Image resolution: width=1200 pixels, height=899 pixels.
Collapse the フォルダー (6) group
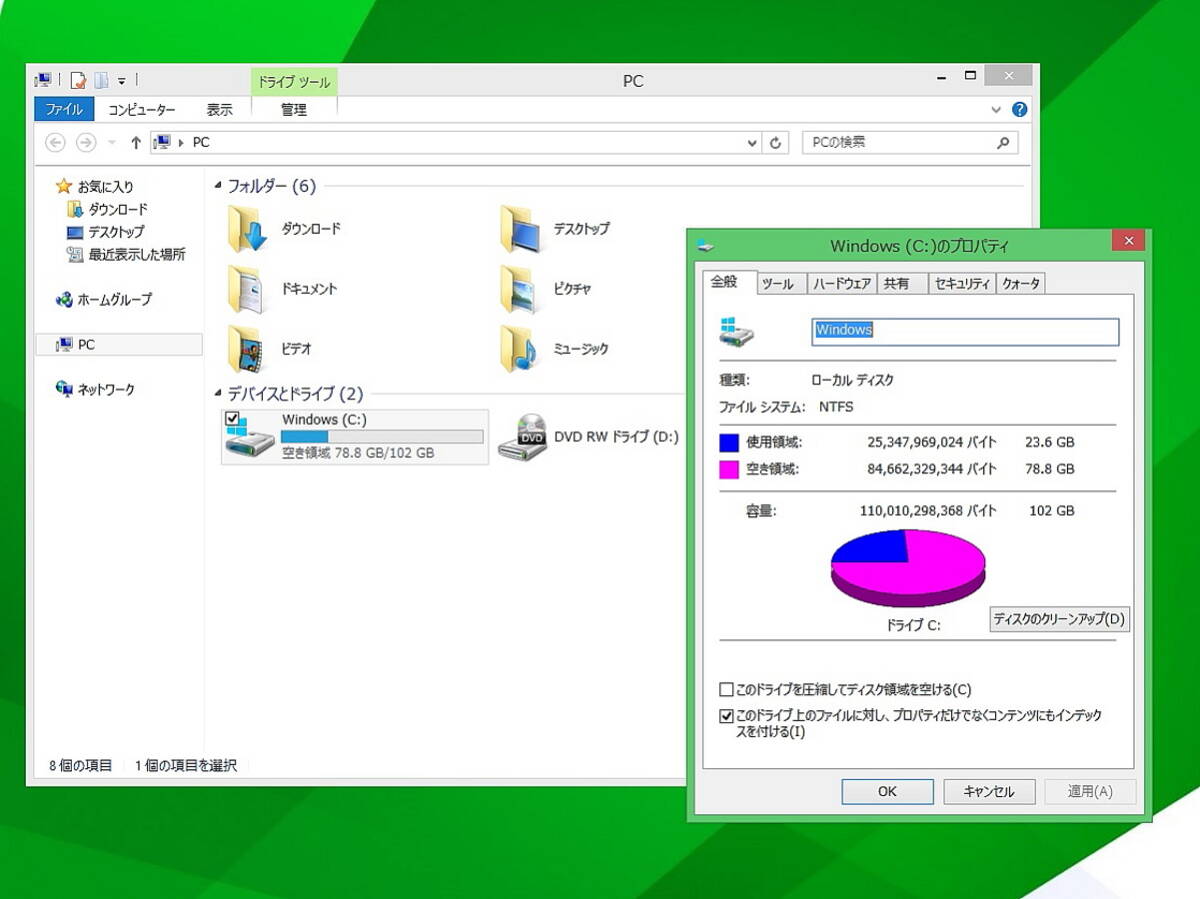pos(217,186)
